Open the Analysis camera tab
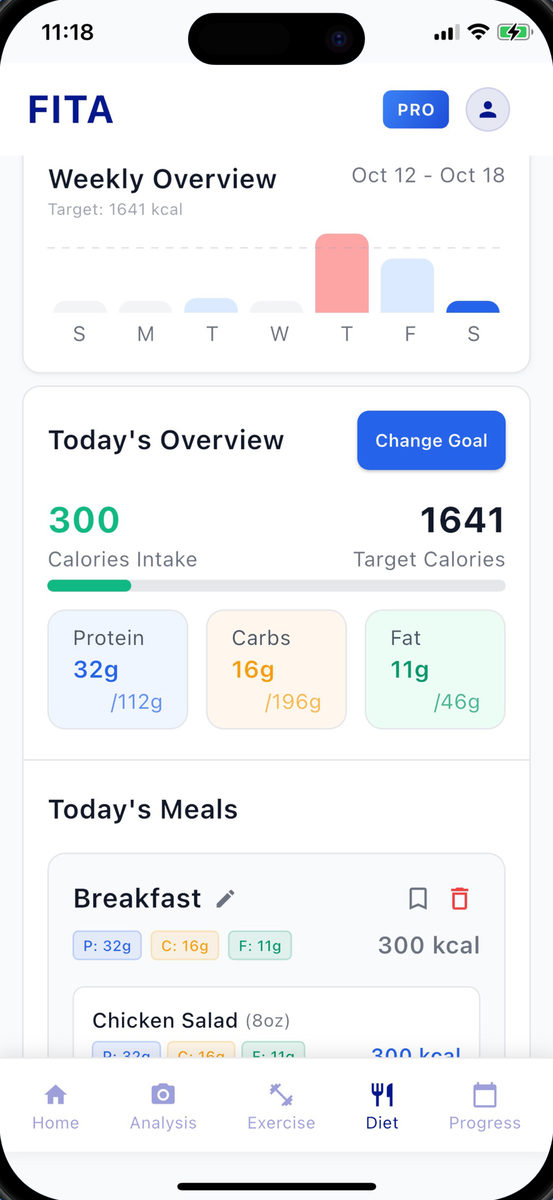This screenshot has height=1200, width=553. point(163,1106)
